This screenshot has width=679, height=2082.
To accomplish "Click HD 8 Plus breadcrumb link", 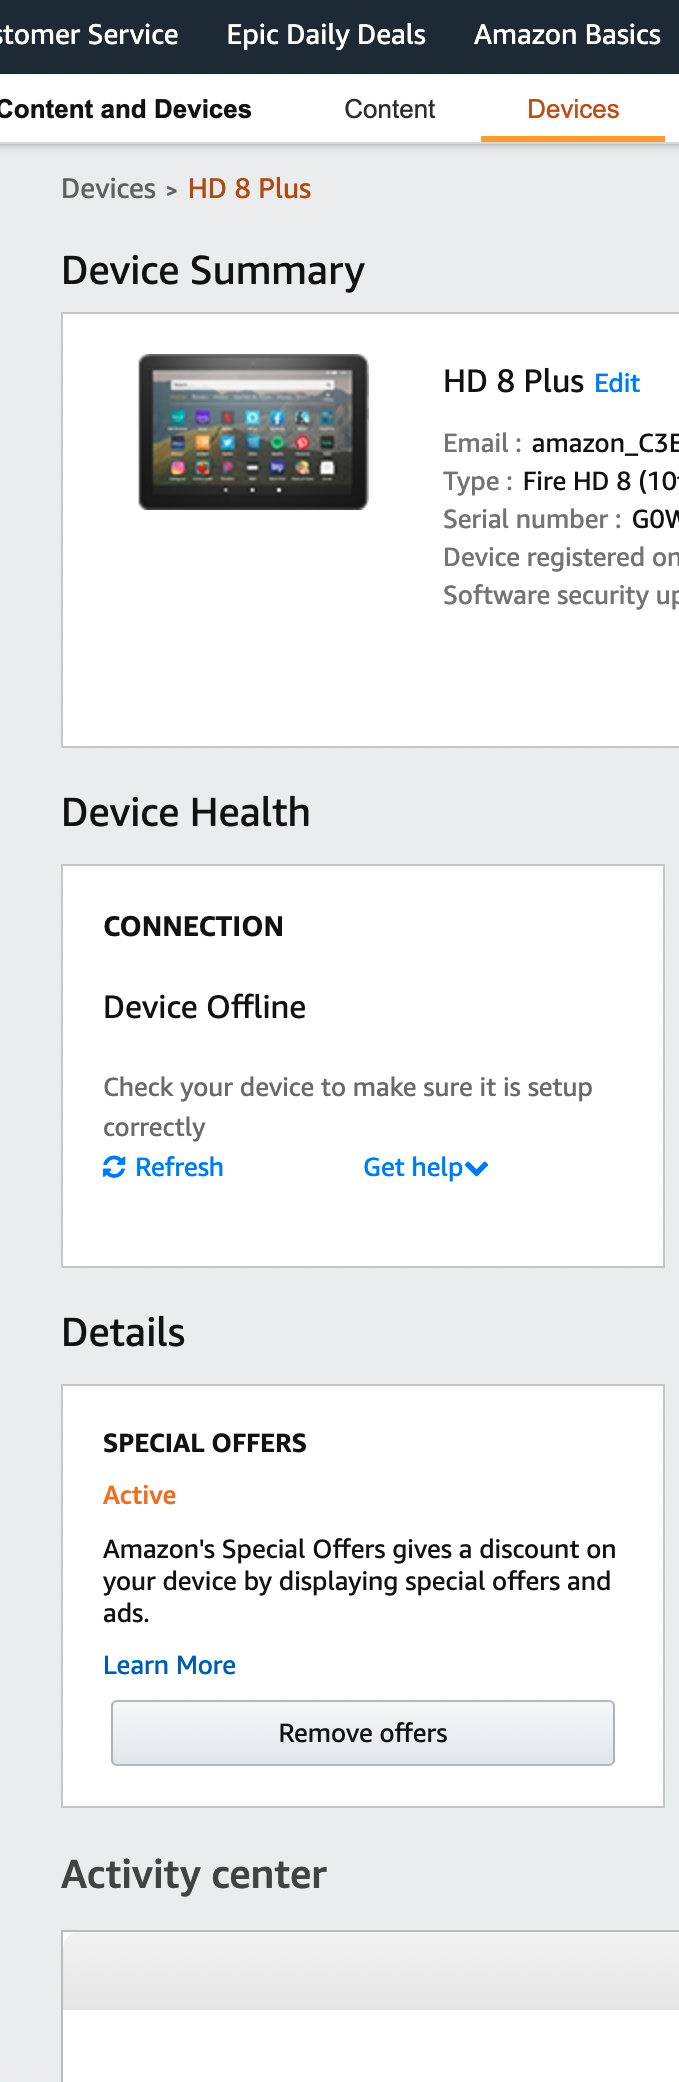I will pos(249,189).
